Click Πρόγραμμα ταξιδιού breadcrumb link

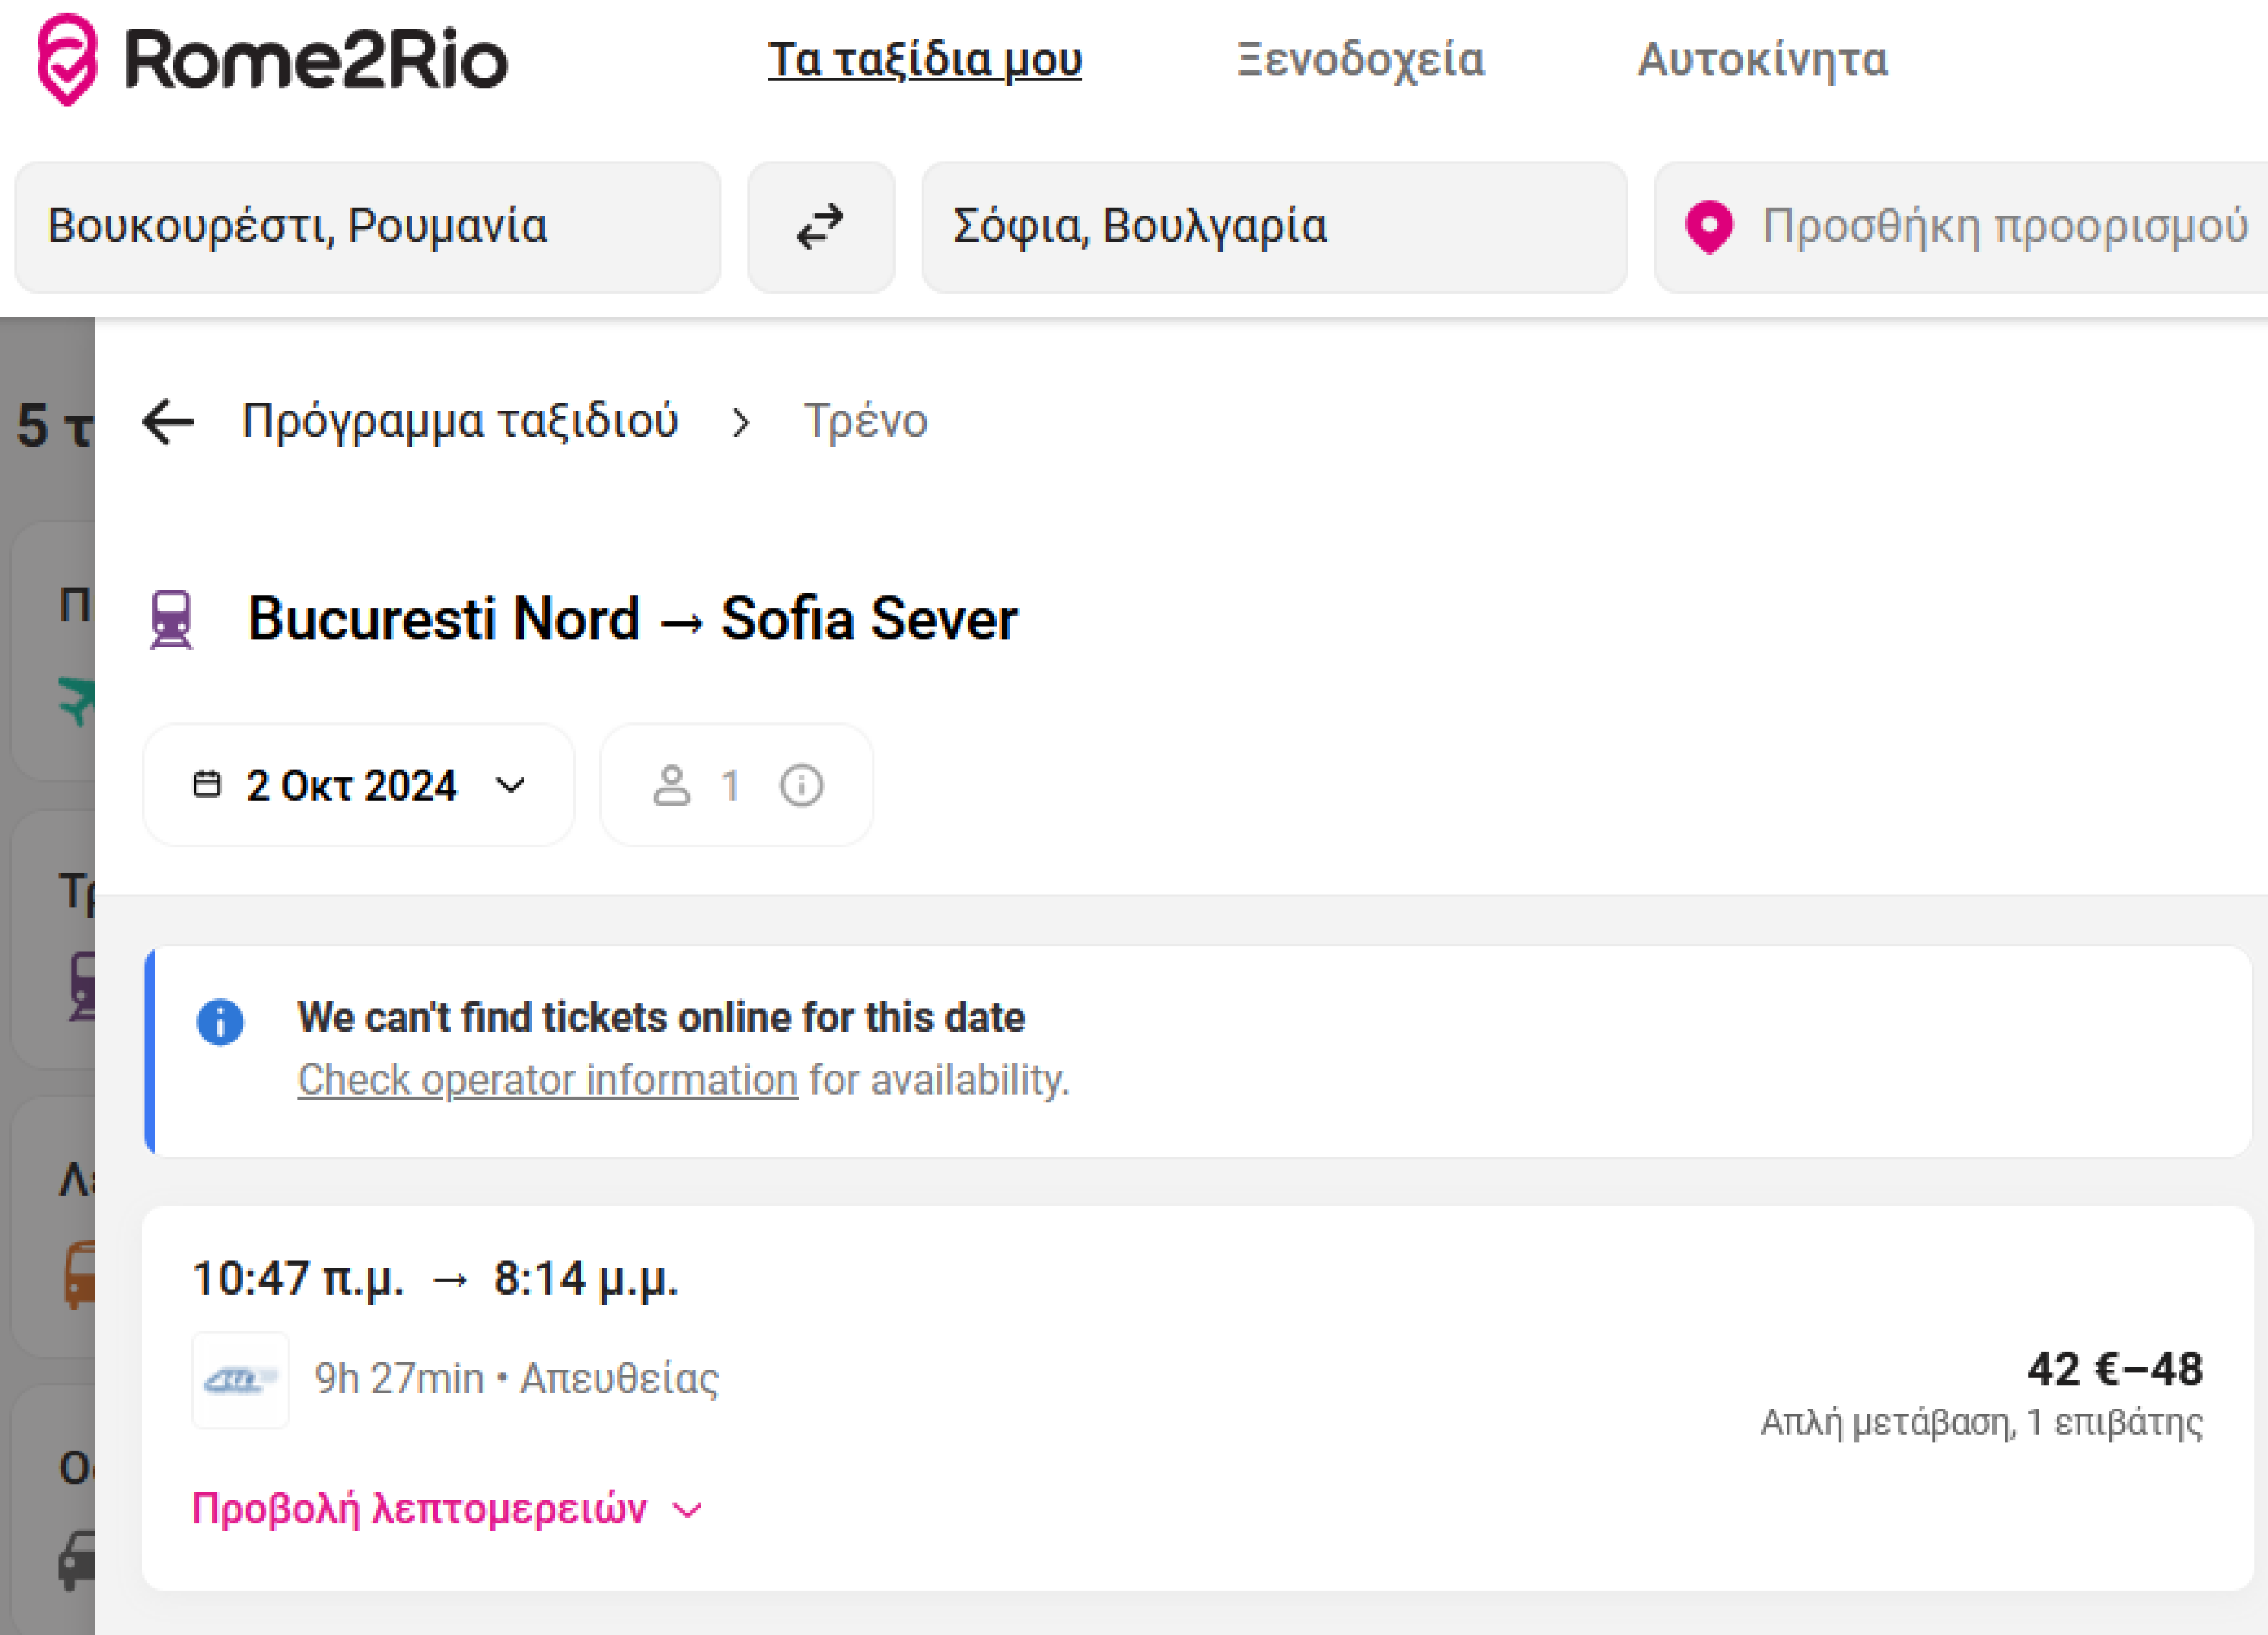coord(460,421)
